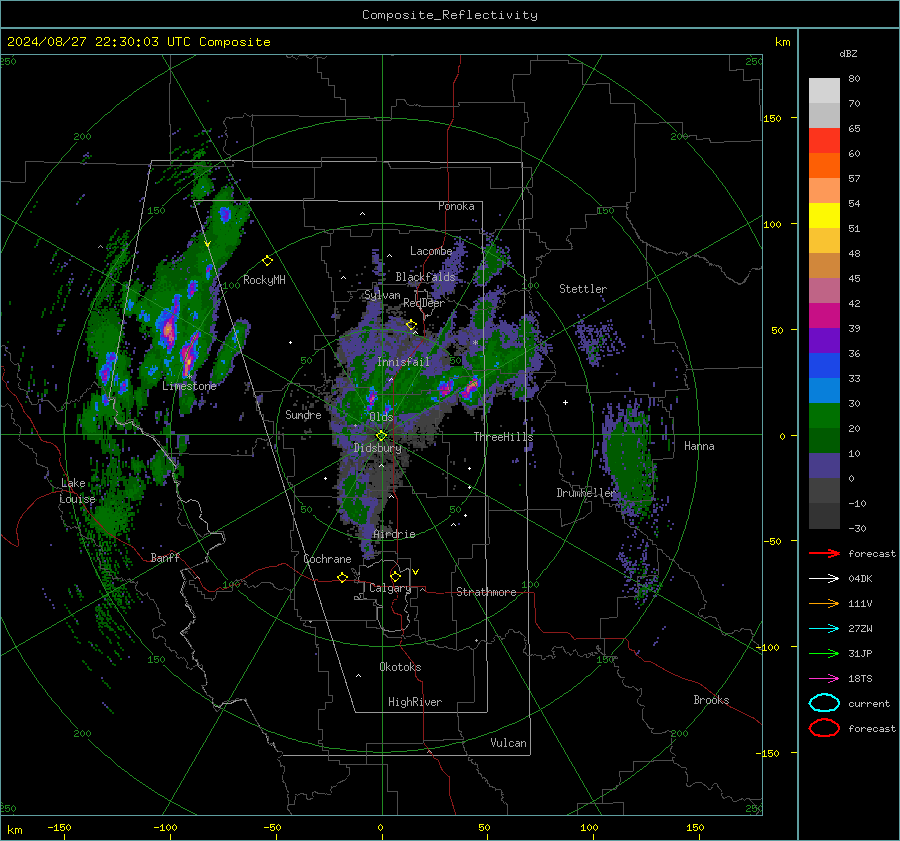Click the magenta 39–42 dBZ swatch
The image size is (900, 841).
click(824, 316)
